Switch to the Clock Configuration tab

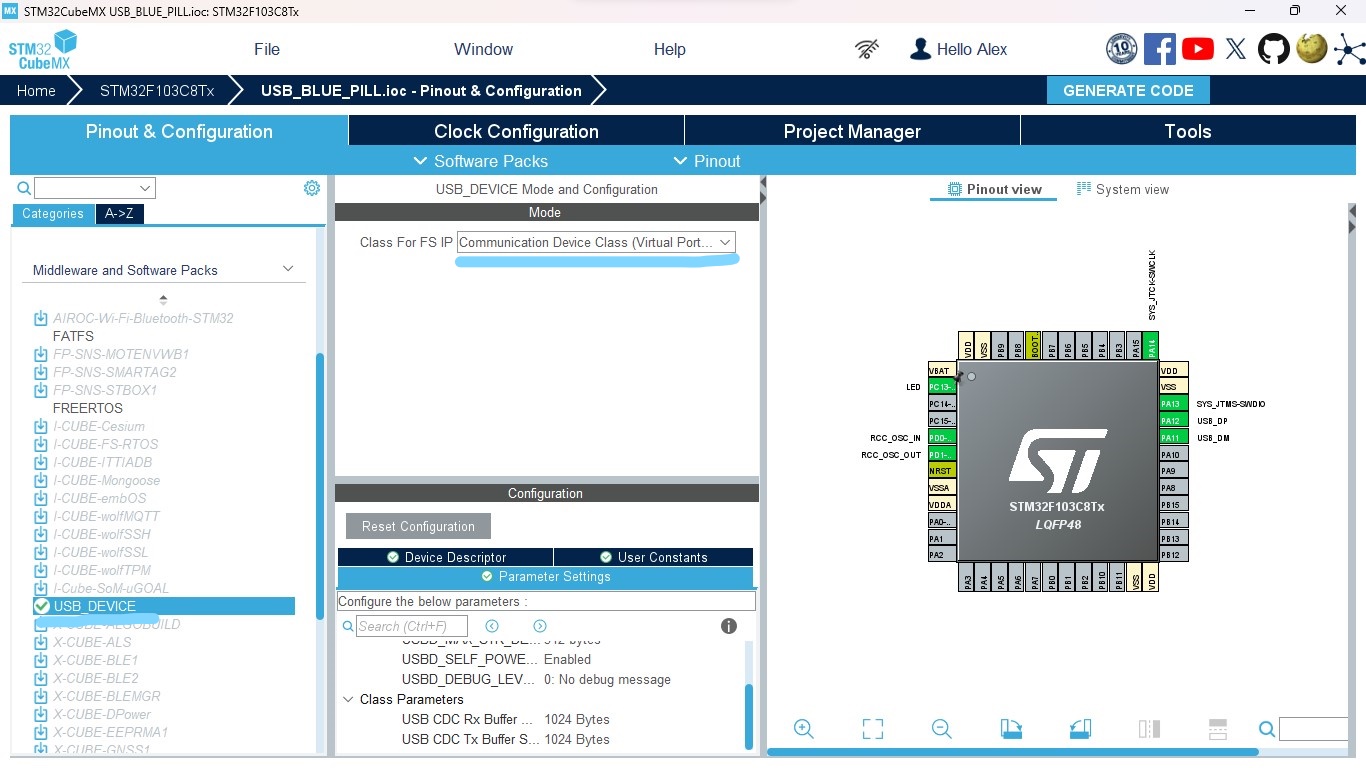pyautogui.click(x=516, y=131)
